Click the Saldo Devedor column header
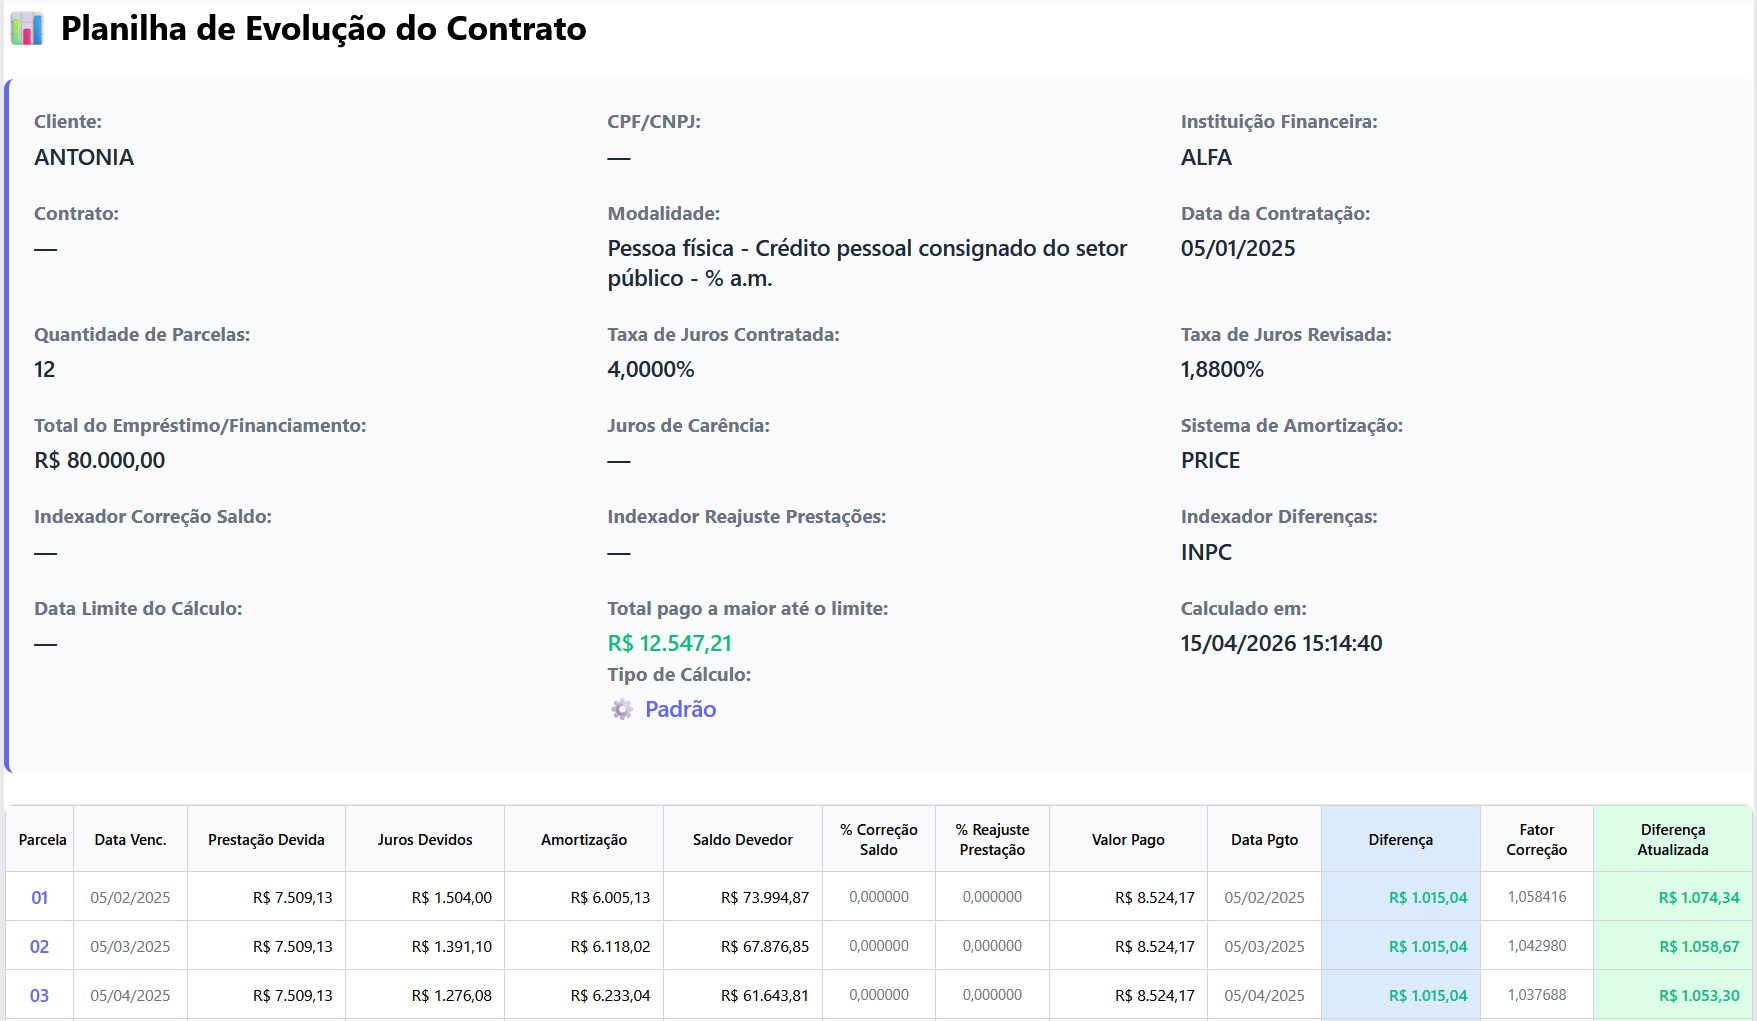 pyautogui.click(x=743, y=840)
